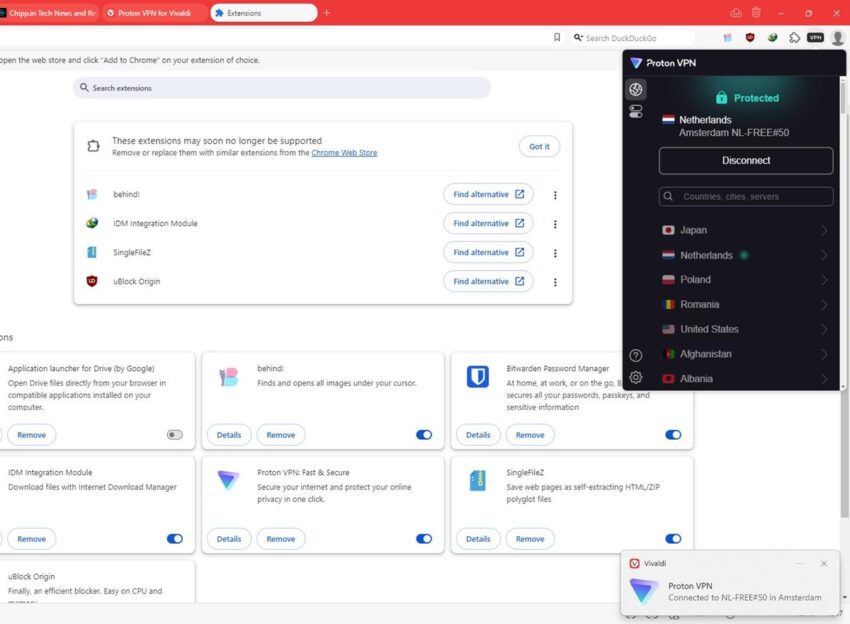
Task: Select the Extensions tab
Action: [x=263, y=13]
